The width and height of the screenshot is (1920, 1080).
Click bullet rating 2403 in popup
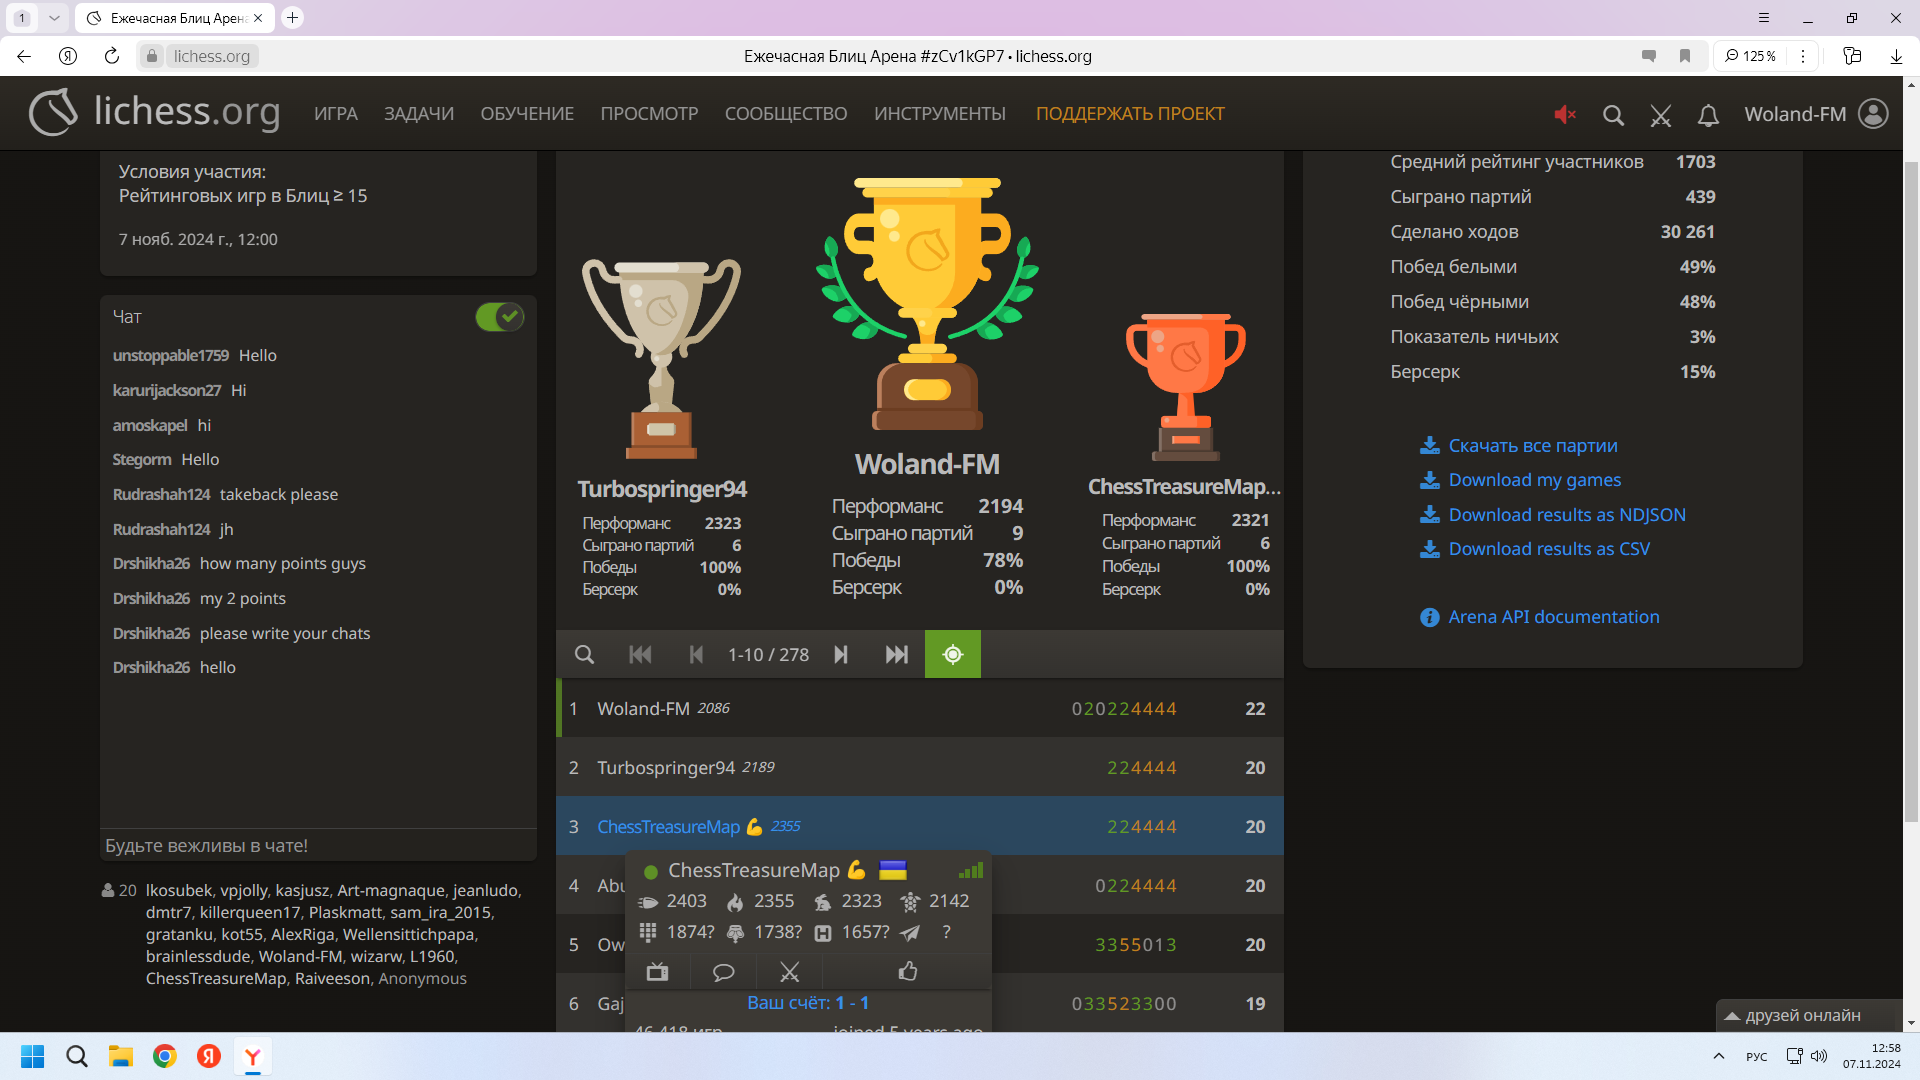click(673, 902)
